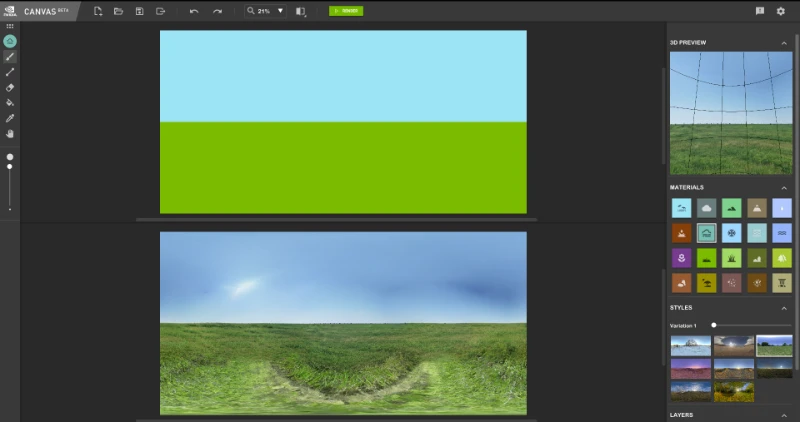
Task: Pick the tan mountain material
Action: point(757,208)
